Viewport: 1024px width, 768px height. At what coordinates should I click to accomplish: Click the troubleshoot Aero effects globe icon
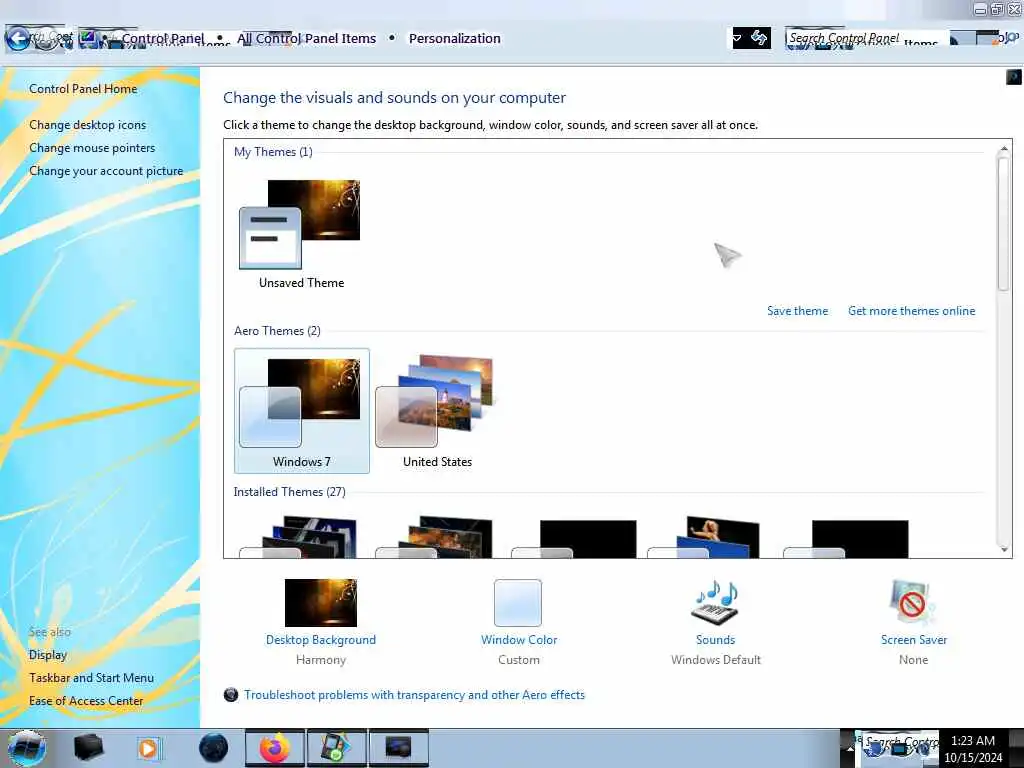point(231,695)
